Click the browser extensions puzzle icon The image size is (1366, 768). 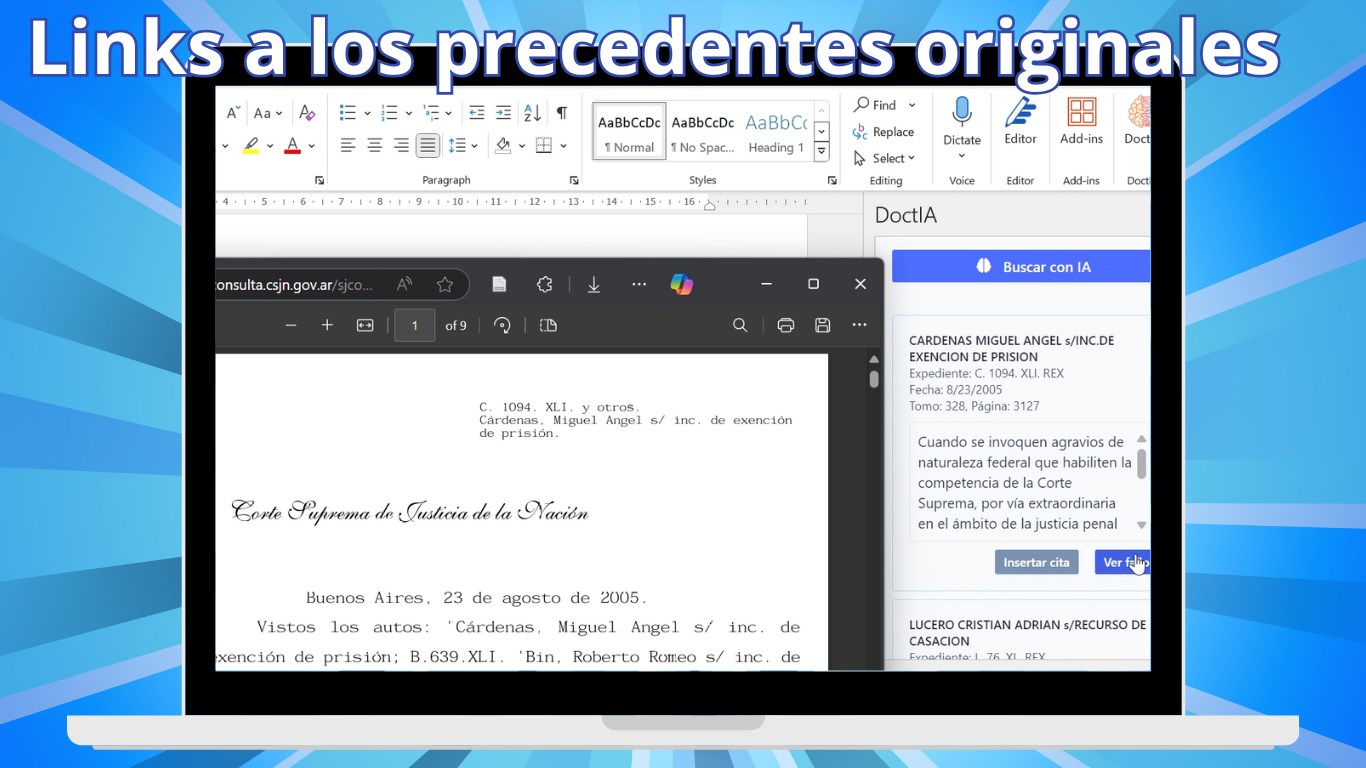click(544, 284)
